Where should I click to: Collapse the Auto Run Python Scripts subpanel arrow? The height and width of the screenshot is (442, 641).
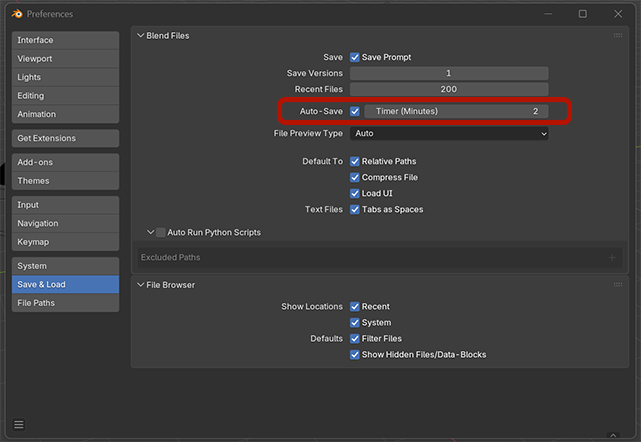click(150, 233)
